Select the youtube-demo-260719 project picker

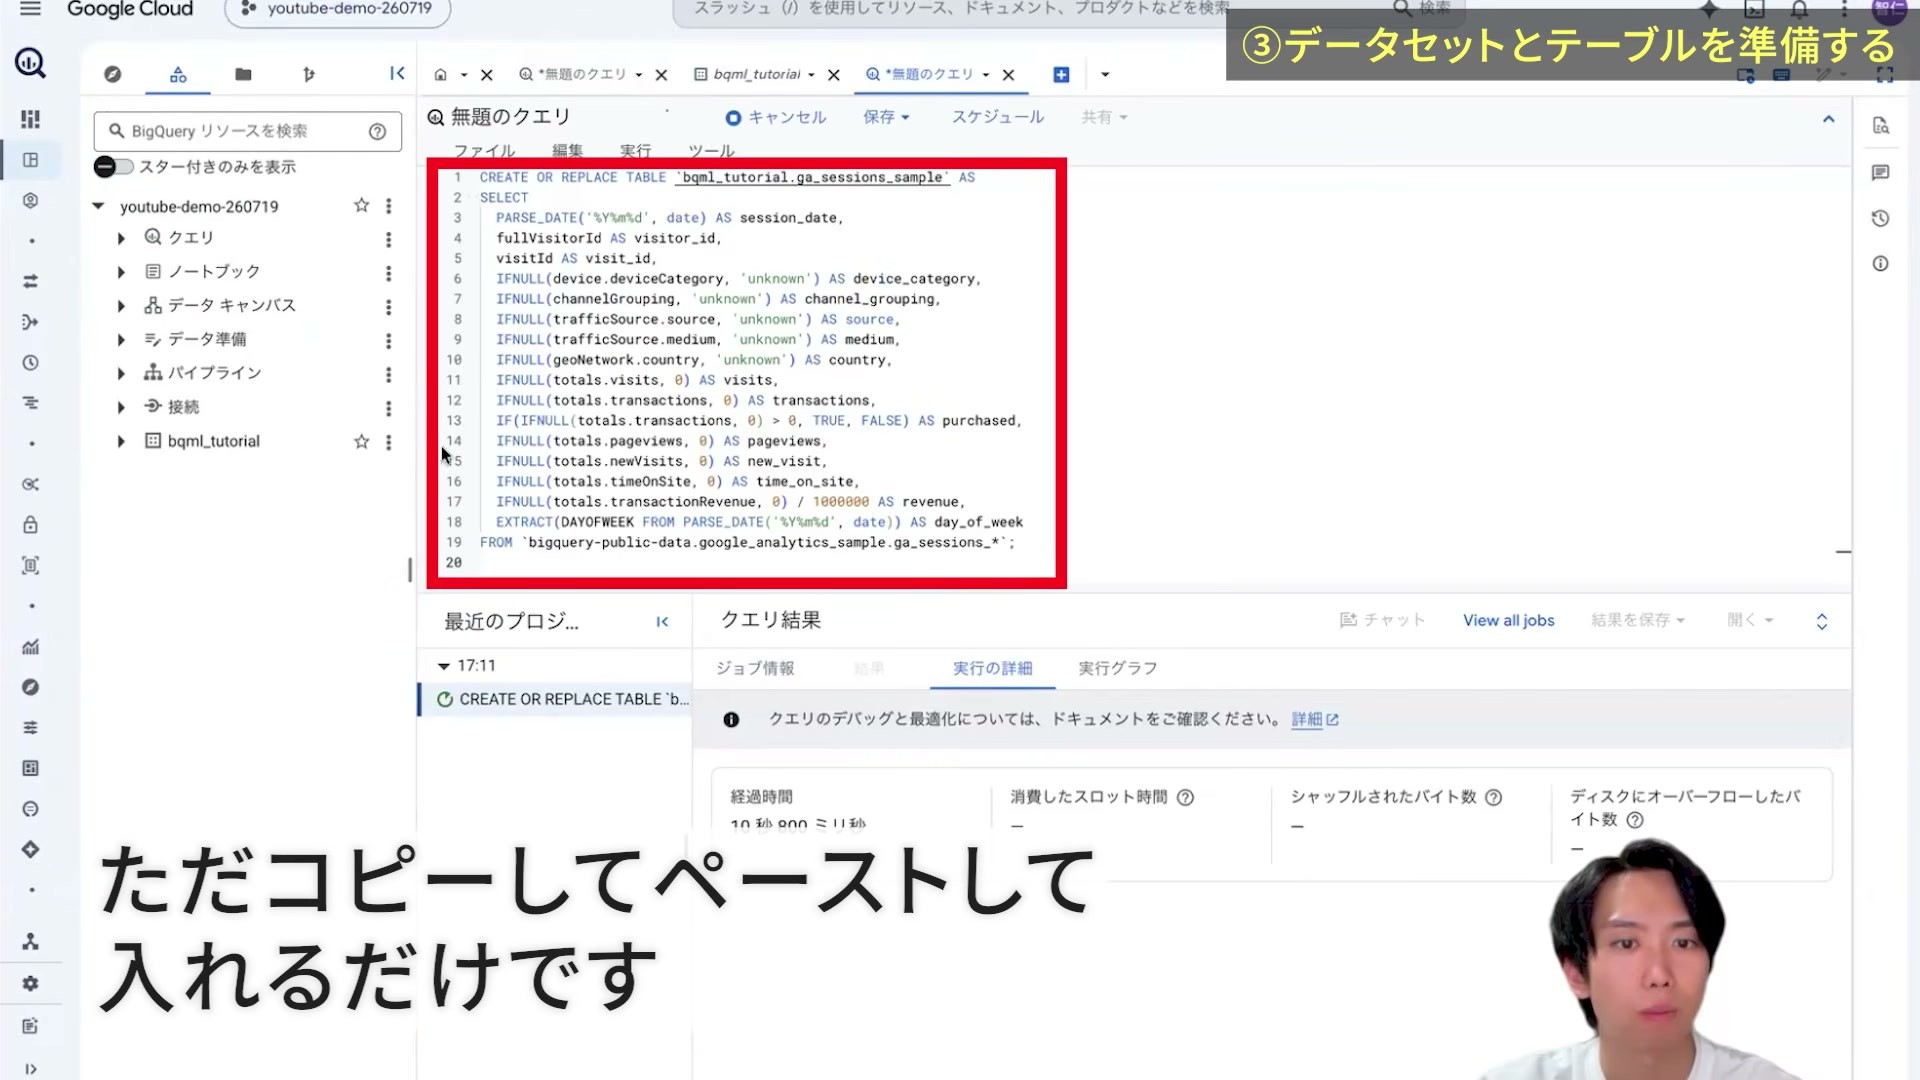tap(338, 10)
